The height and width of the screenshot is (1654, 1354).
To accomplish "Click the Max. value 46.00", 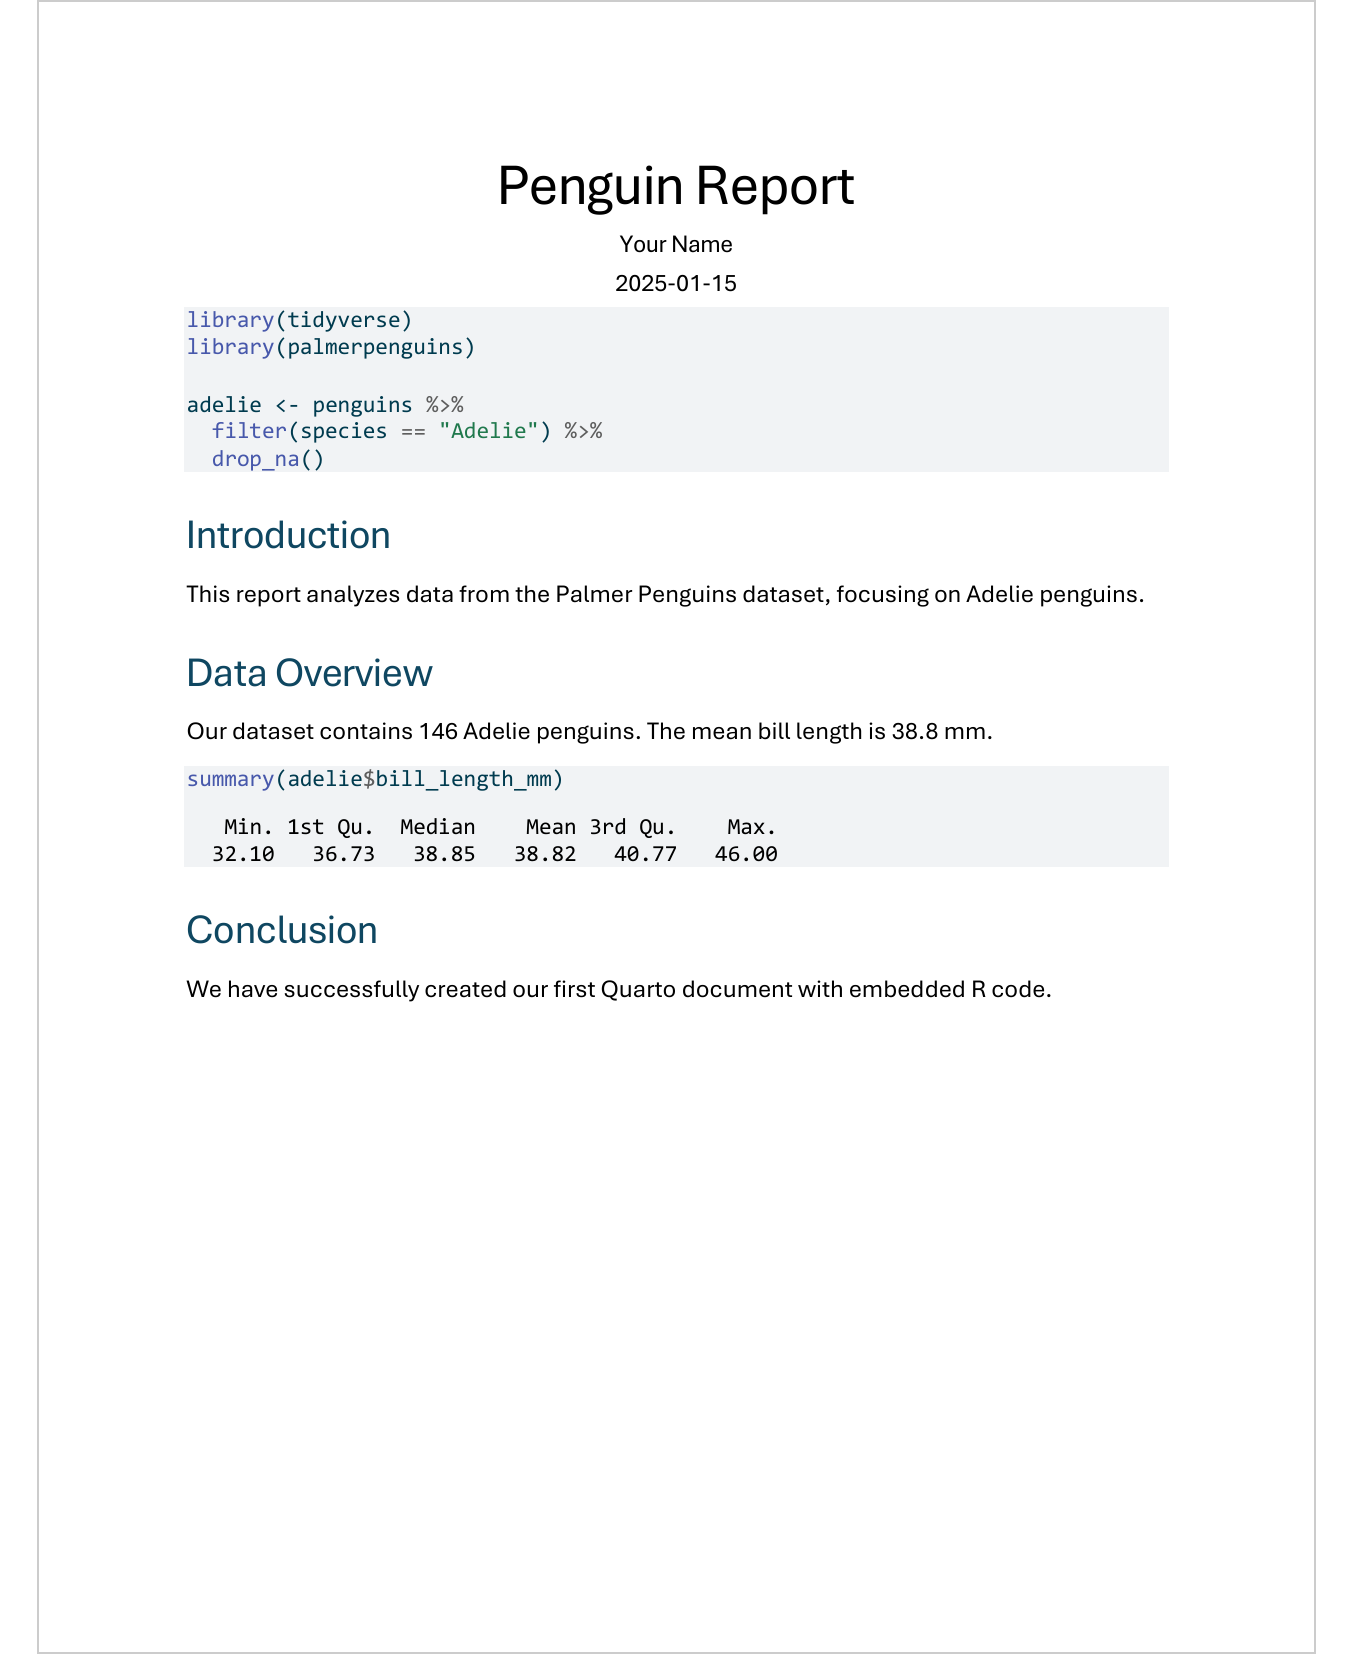I will click(x=745, y=854).
